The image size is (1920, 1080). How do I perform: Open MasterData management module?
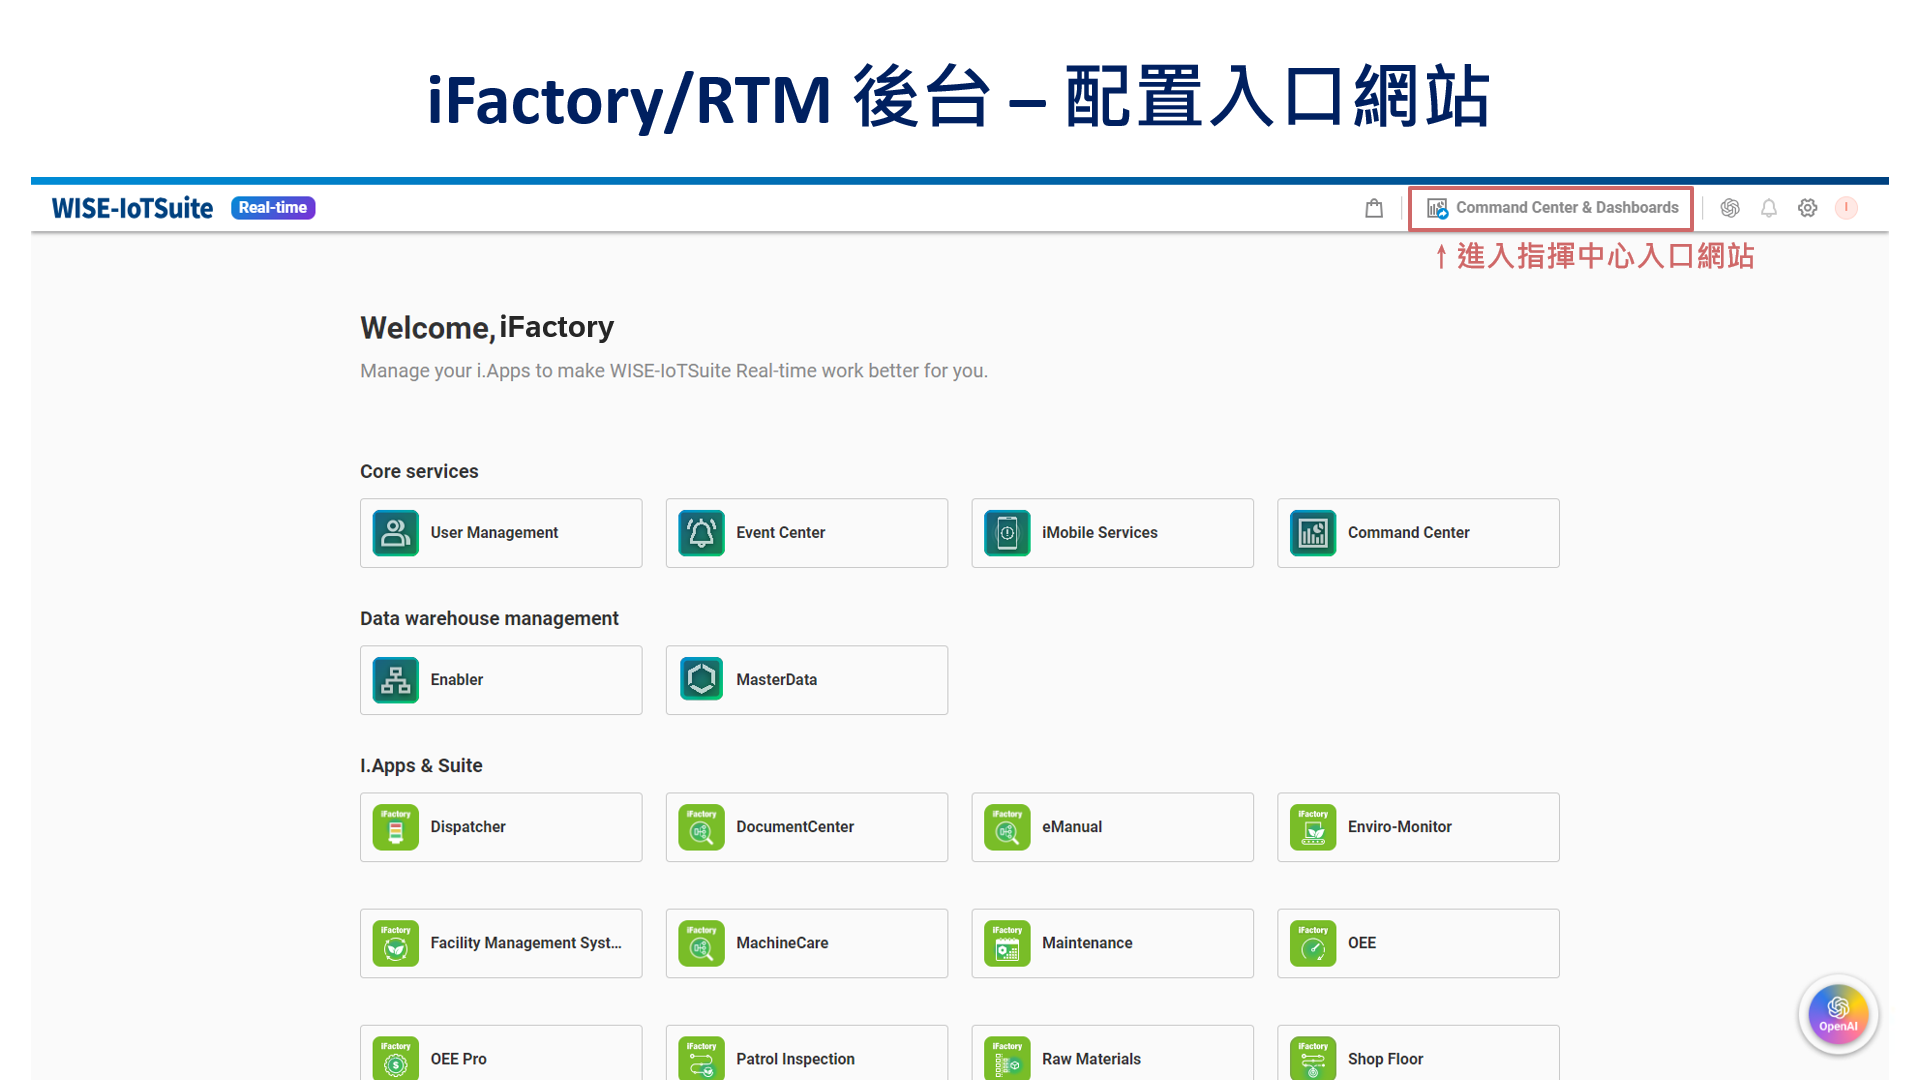[806, 679]
